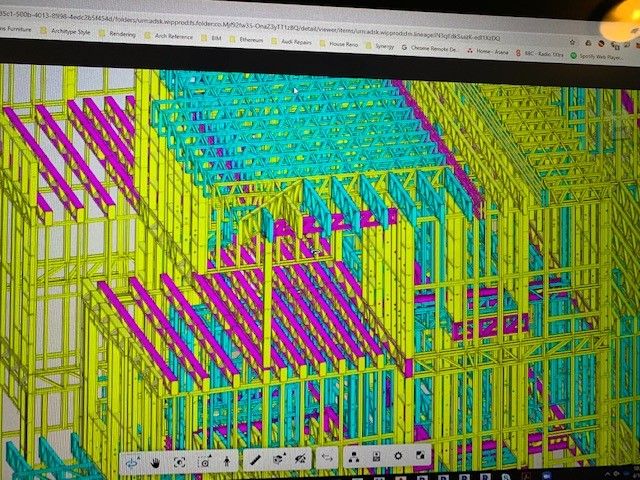Click the Explode Model arrows icon
640x480 pixels.
pos(326,459)
